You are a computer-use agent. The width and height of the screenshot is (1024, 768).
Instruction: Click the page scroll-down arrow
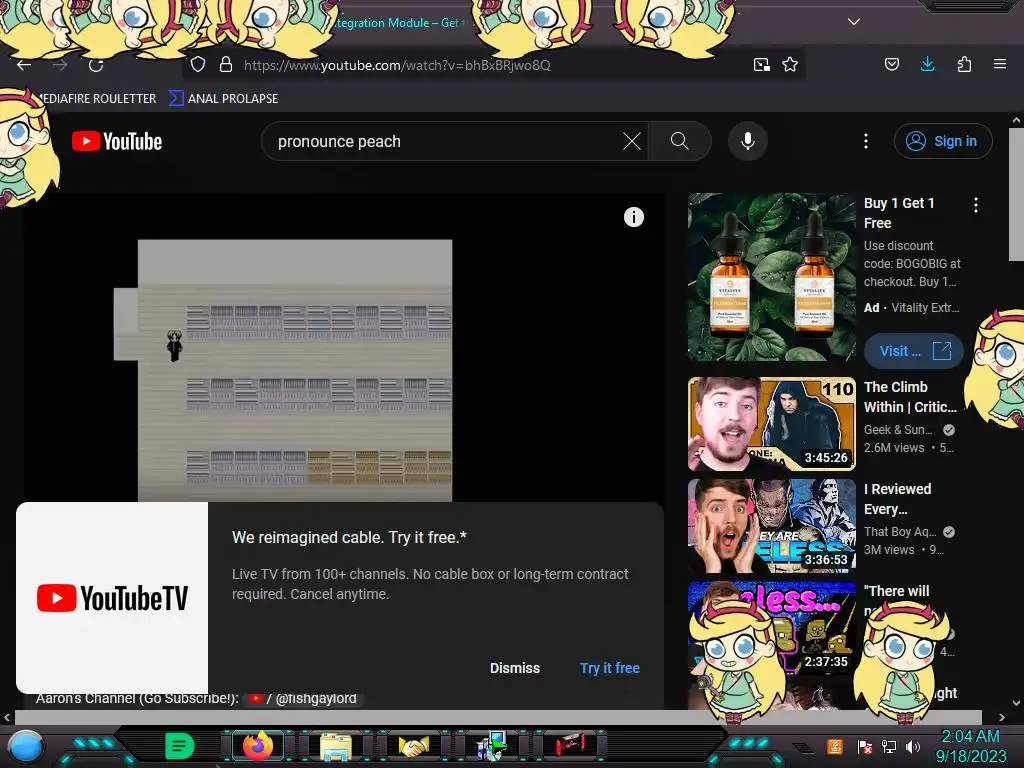(x=1016, y=703)
